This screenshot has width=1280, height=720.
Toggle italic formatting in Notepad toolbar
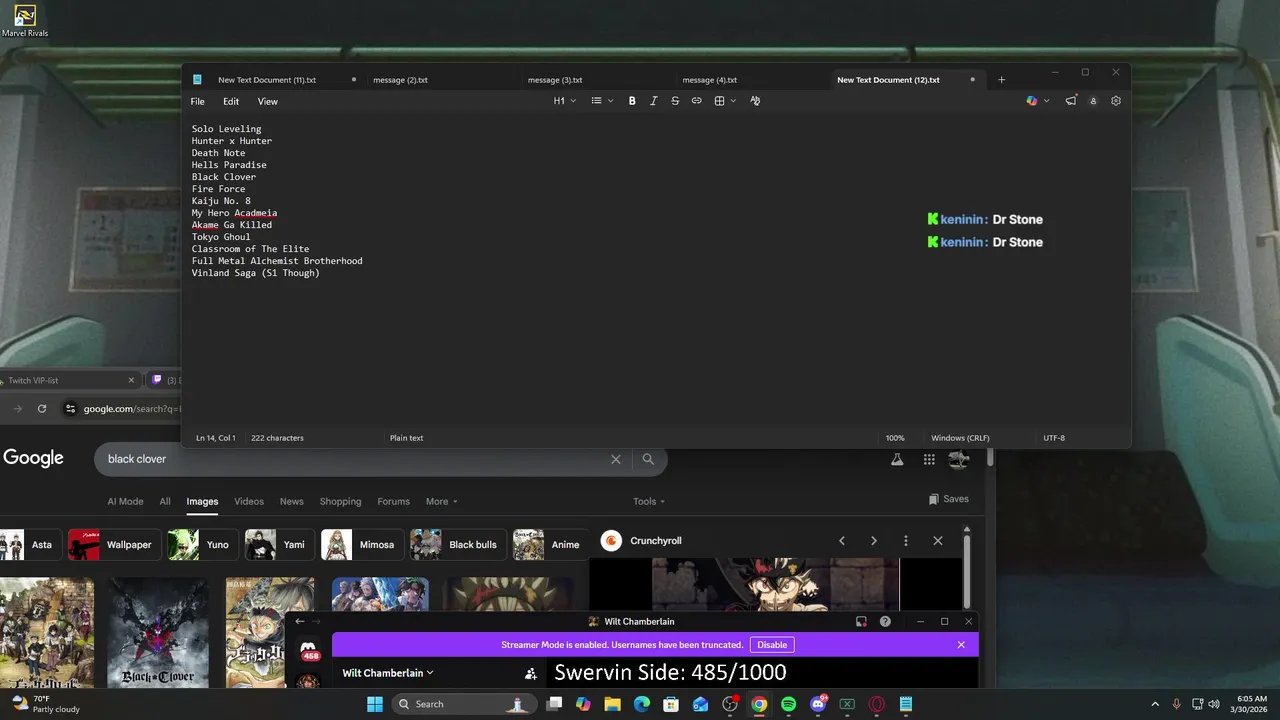pyautogui.click(x=654, y=101)
